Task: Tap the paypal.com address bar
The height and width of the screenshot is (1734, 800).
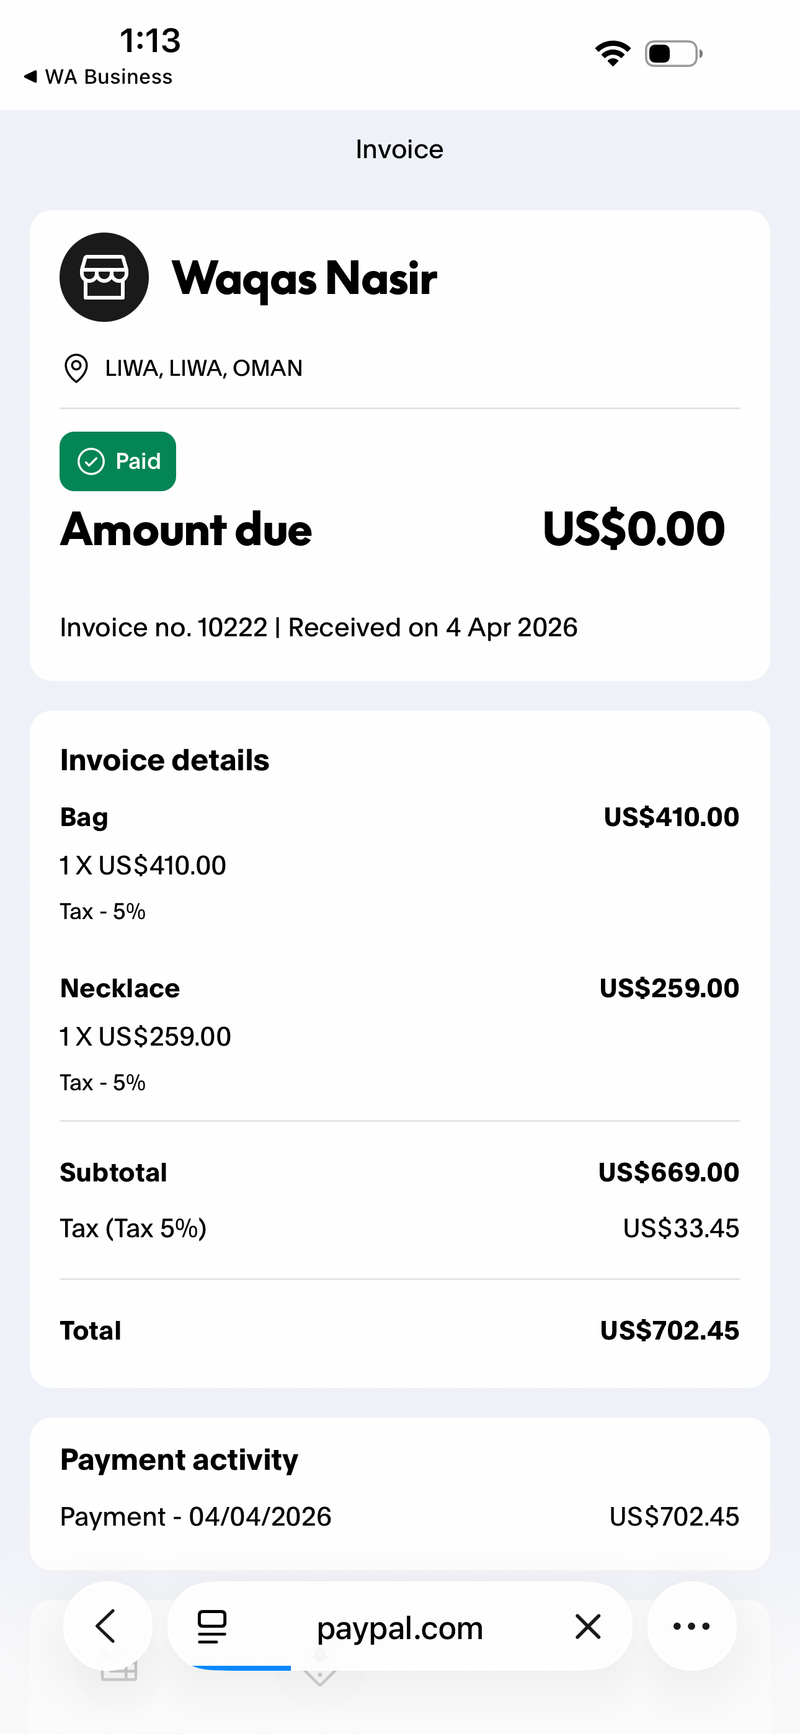Action: [400, 1627]
